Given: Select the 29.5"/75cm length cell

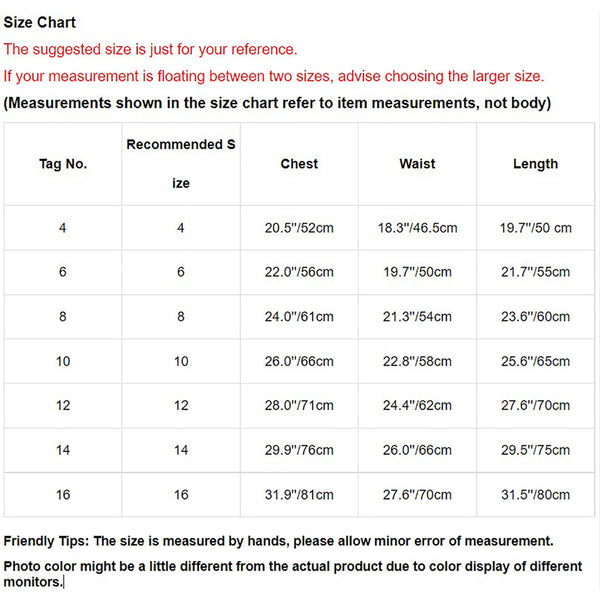Looking at the screenshot, I should 535,450.
